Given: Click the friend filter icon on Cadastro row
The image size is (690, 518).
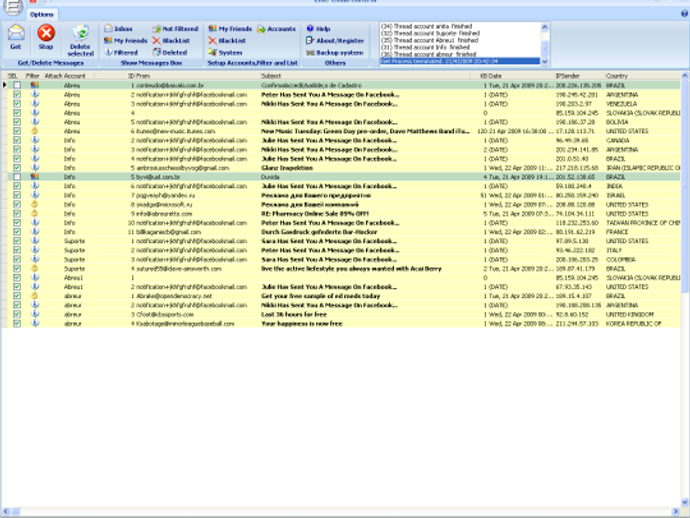Looking at the screenshot, I should (34, 85).
